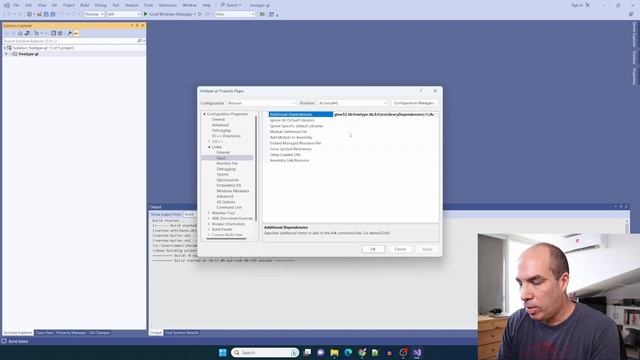Open the Build menu
Screen dimensions: 640x360
(84, 5)
